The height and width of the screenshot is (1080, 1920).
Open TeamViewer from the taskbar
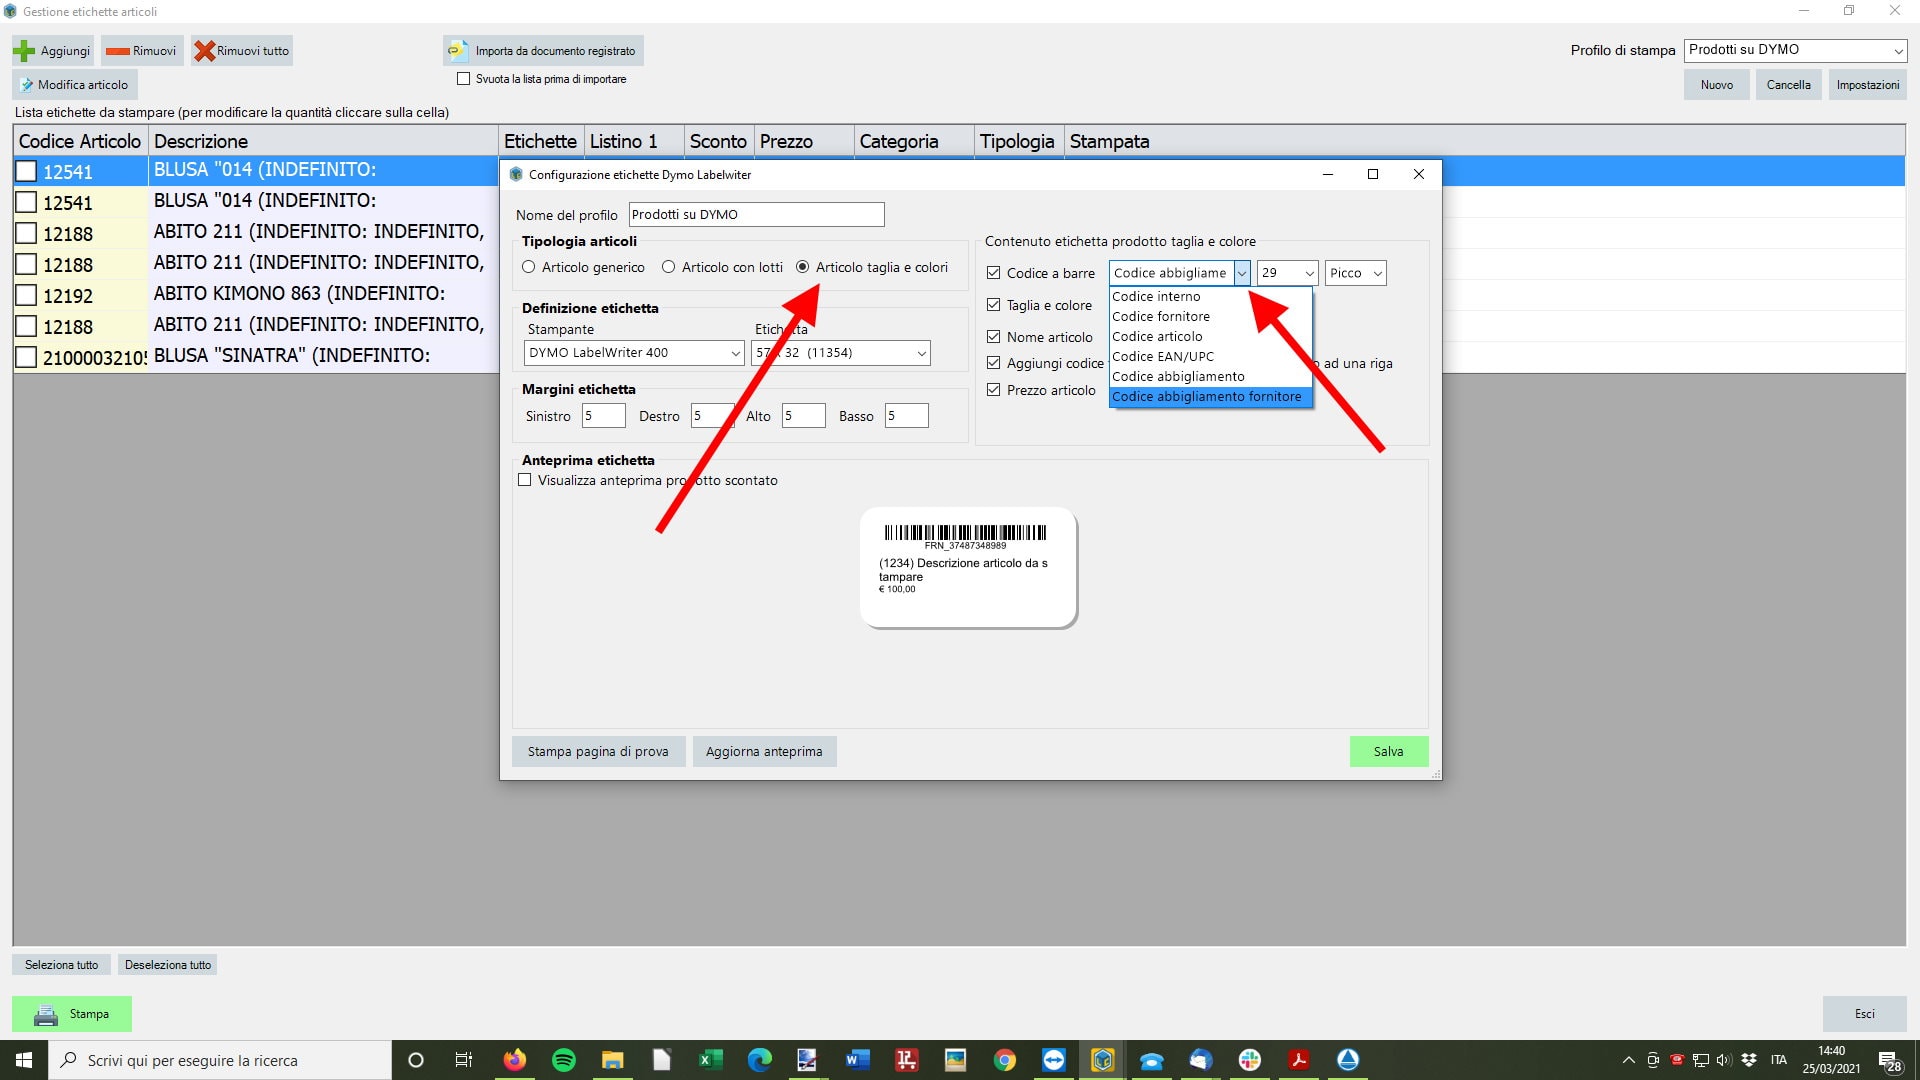click(1054, 1060)
